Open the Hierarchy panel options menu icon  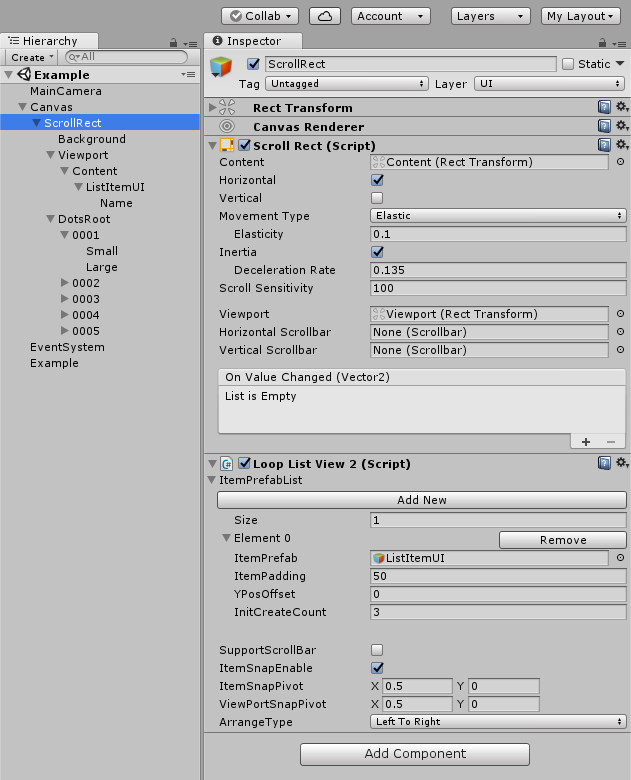[x=190, y=44]
